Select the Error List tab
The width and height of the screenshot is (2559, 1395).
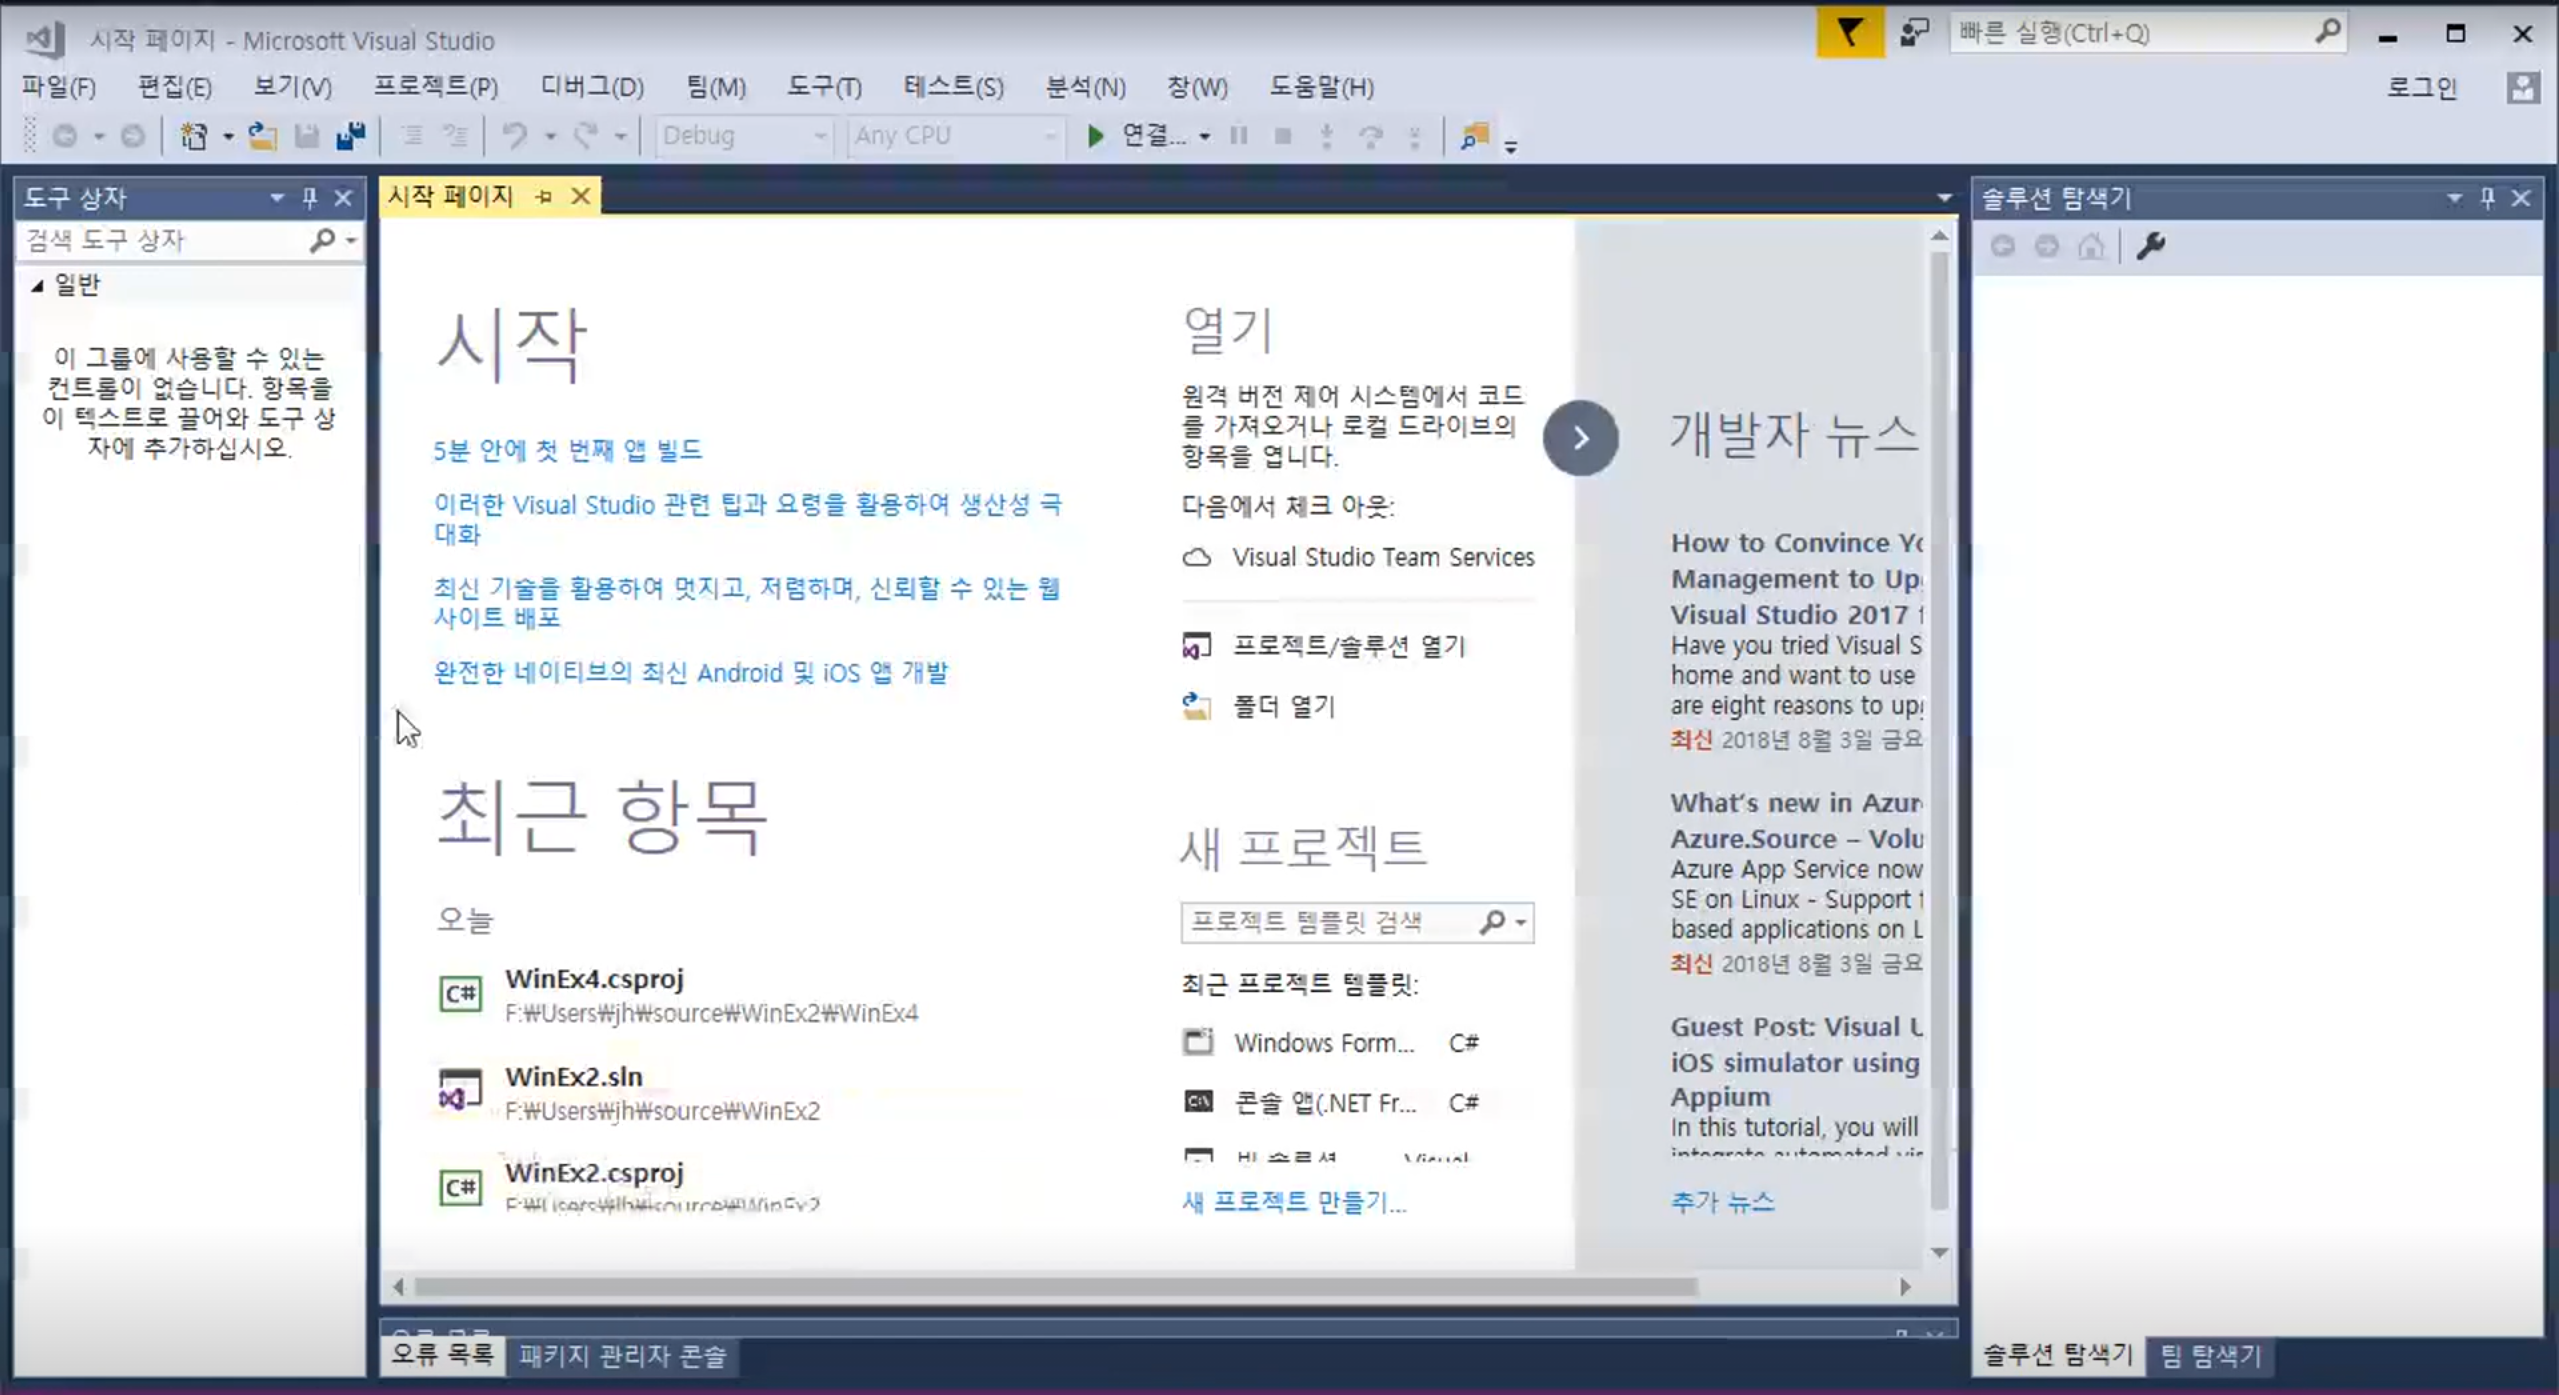441,1355
